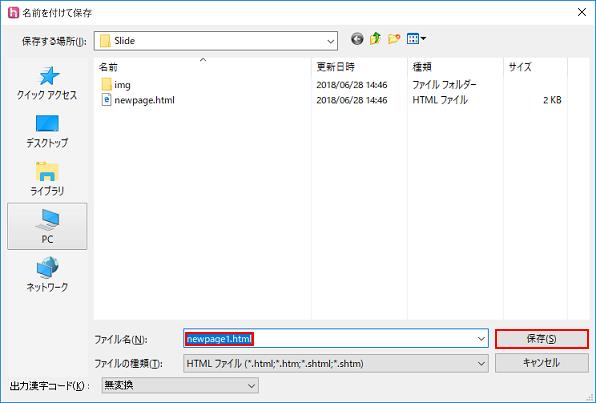Screen dimensions: 596x403
Task: Select クイック アクセス in the sidebar
Action: point(47,84)
